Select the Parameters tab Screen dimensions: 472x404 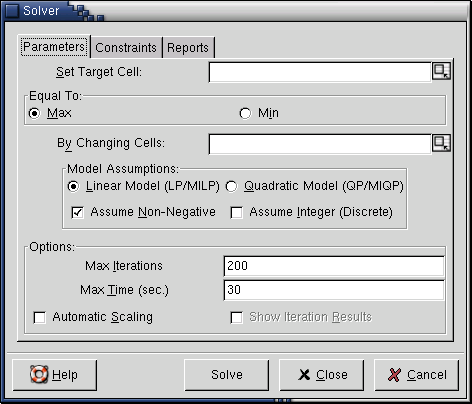pyautogui.click(x=54, y=47)
